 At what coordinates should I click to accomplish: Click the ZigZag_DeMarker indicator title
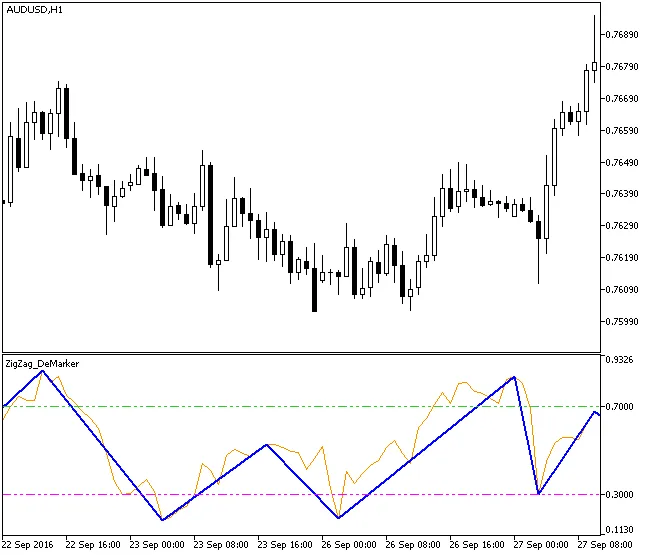click(42, 364)
